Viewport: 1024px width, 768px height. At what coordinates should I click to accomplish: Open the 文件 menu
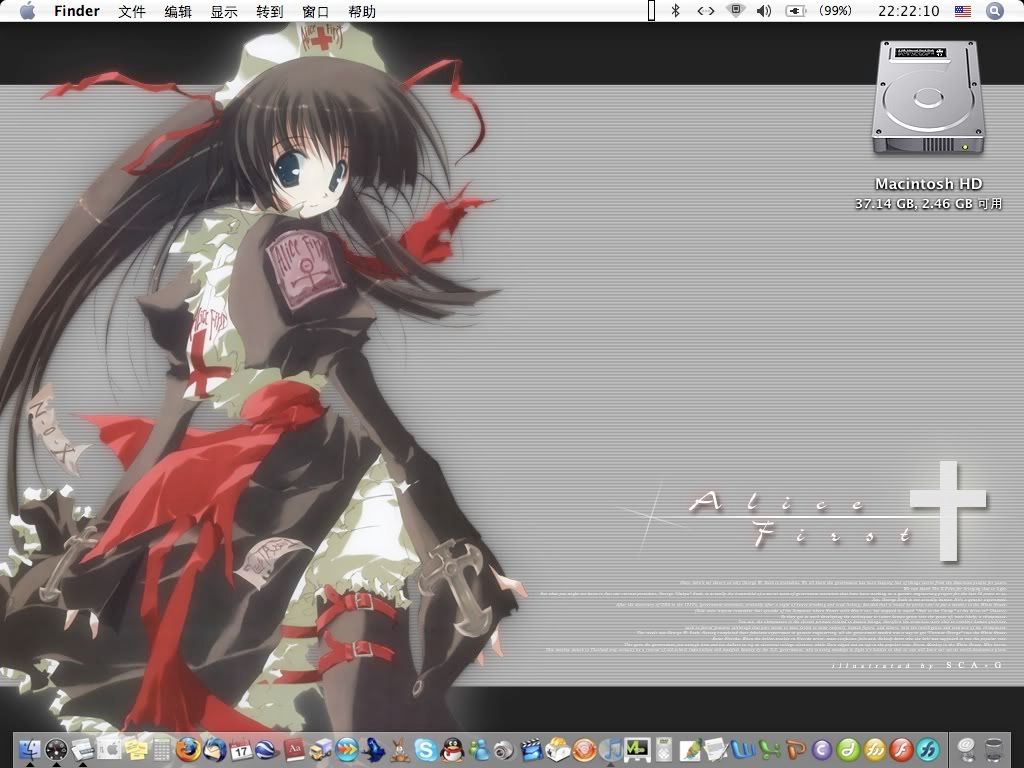[x=132, y=12]
